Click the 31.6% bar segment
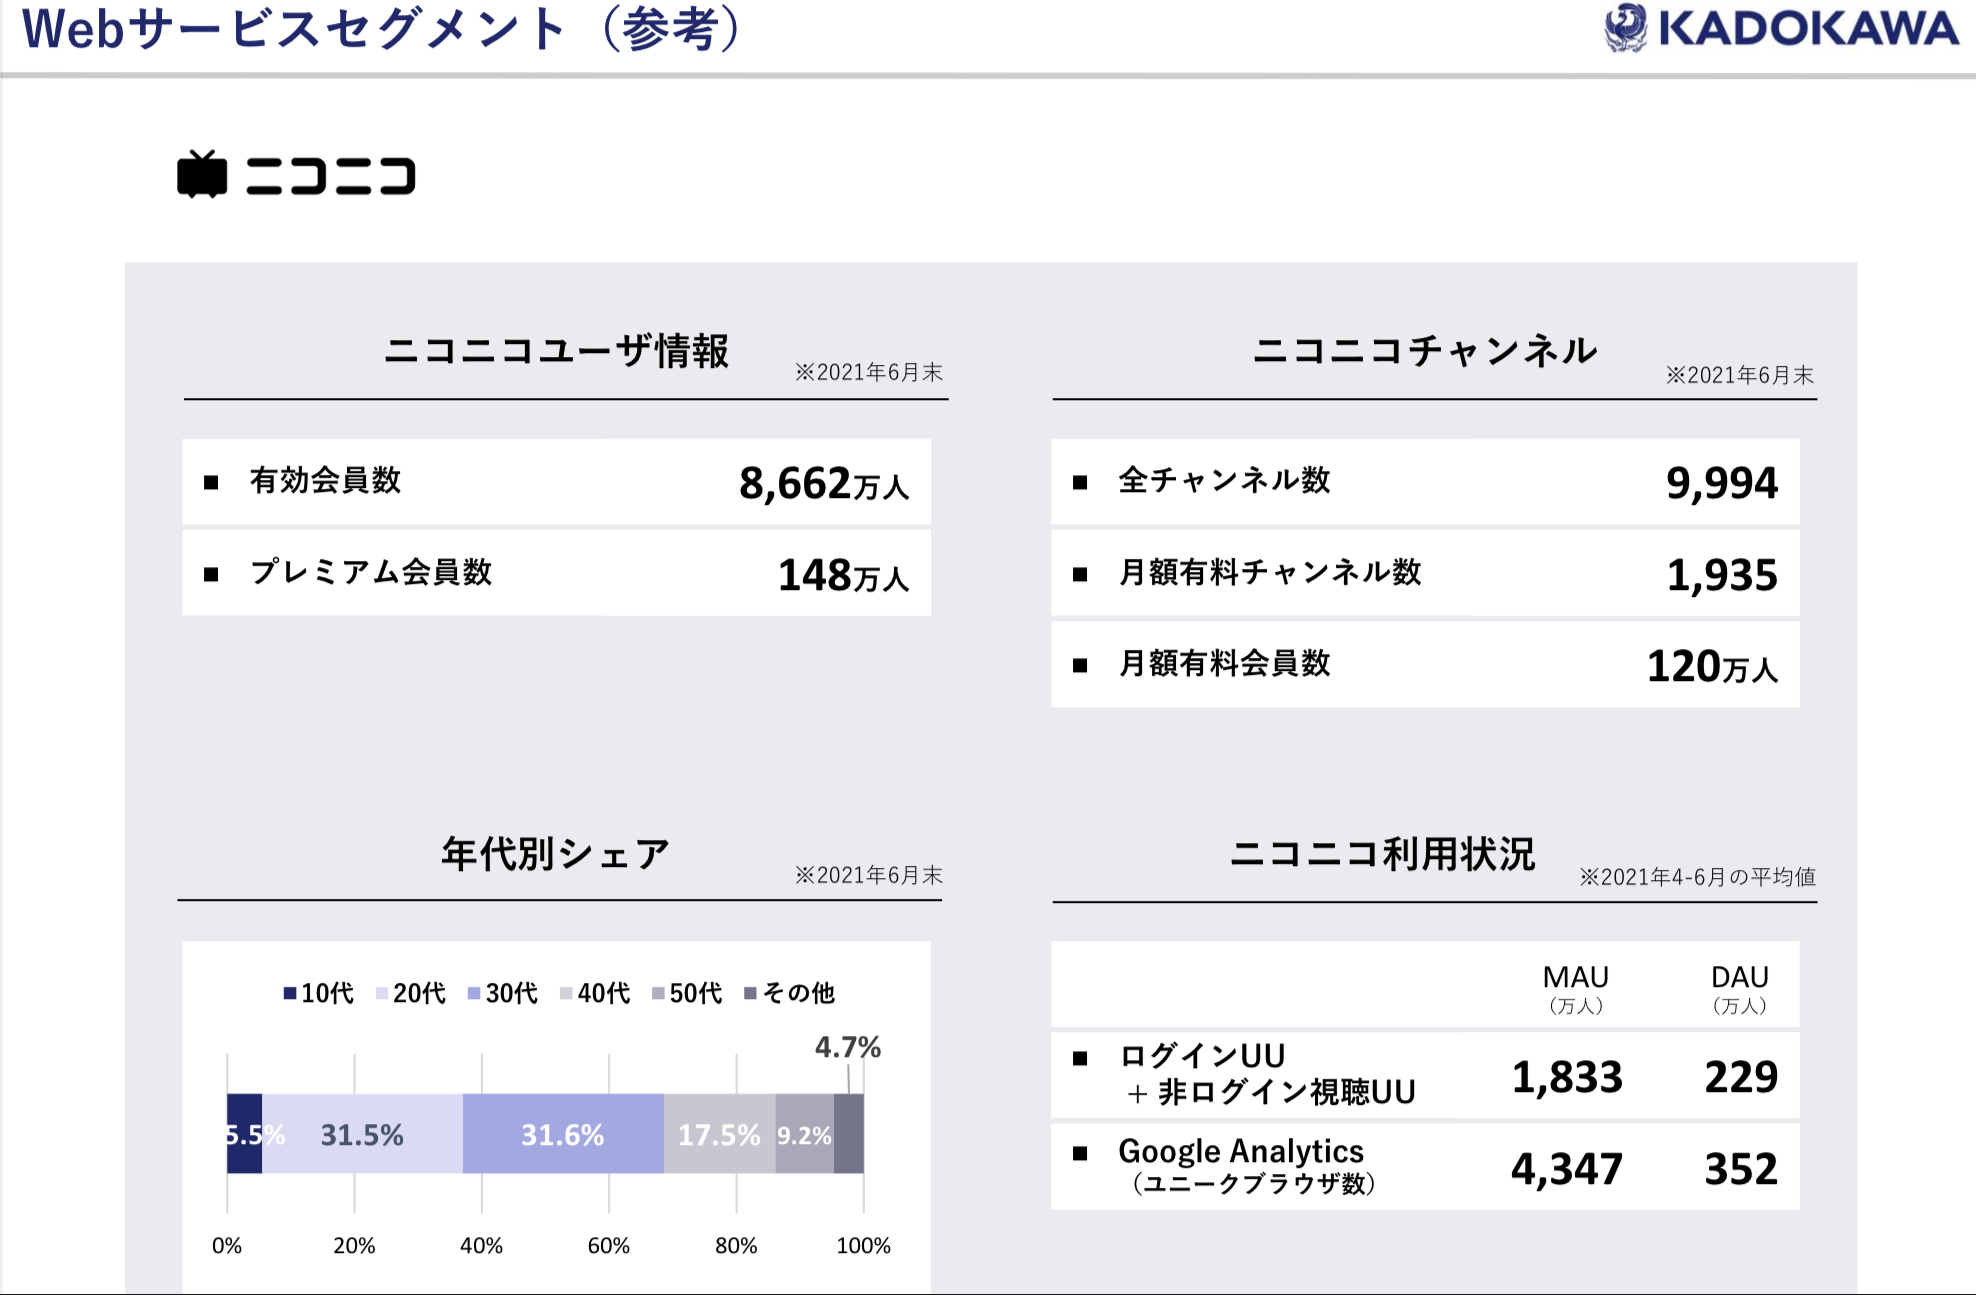The width and height of the screenshot is (1976, 1295). (563, 1134)
